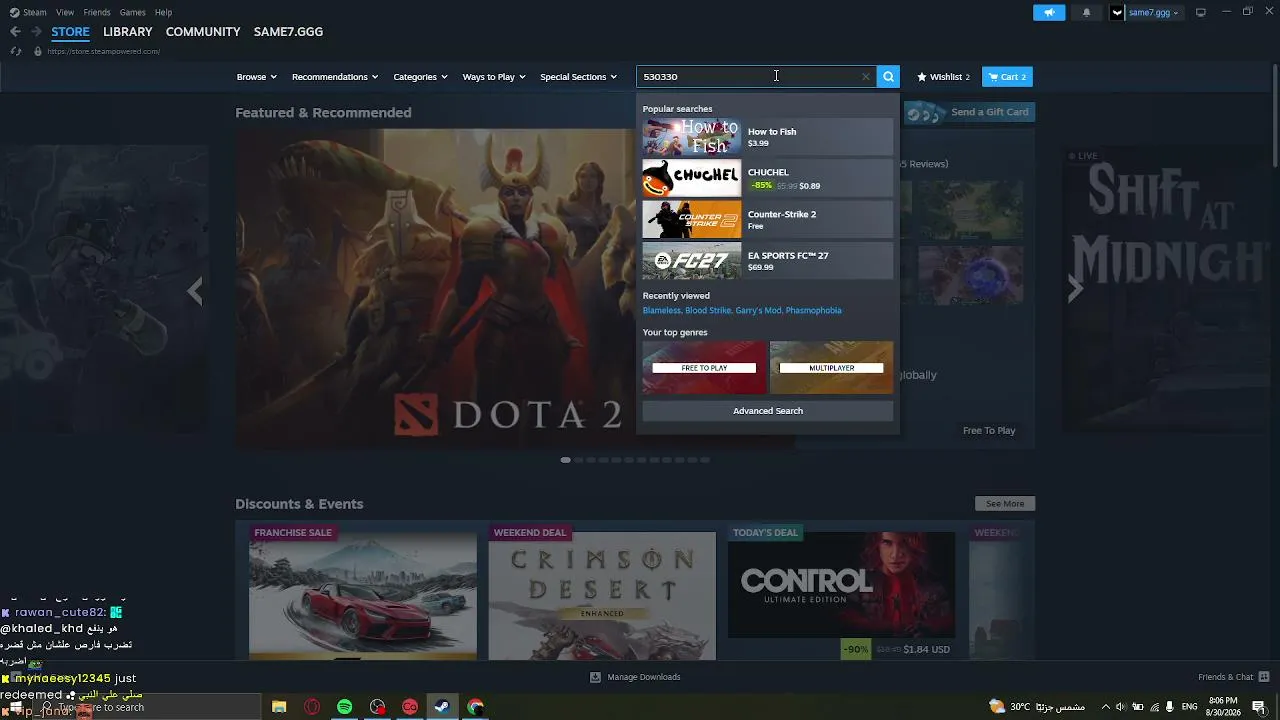Click Send a Gift Card
1280x720 pixels.
970,112
